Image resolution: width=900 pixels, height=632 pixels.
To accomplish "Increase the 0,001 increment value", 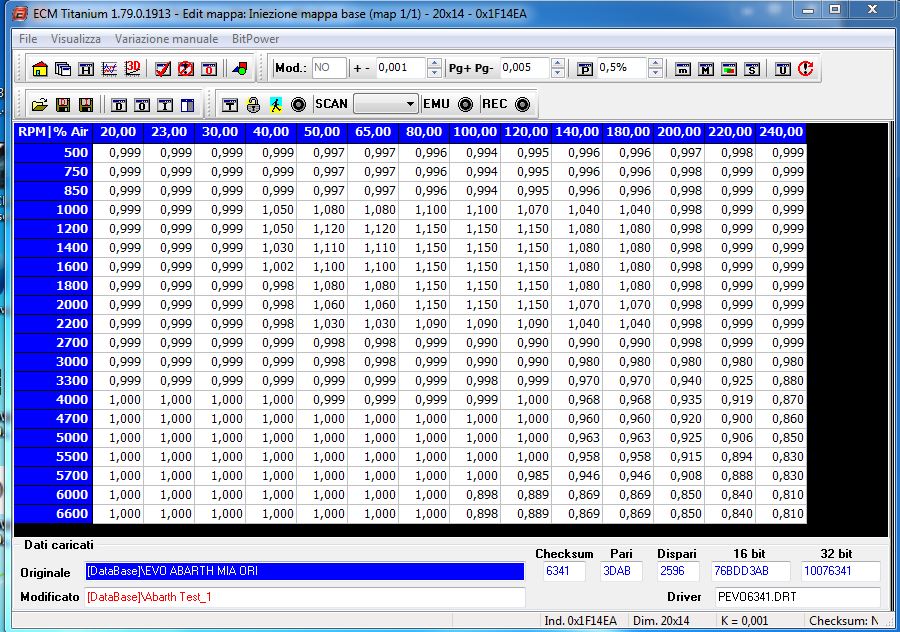I will pos(435,63).
